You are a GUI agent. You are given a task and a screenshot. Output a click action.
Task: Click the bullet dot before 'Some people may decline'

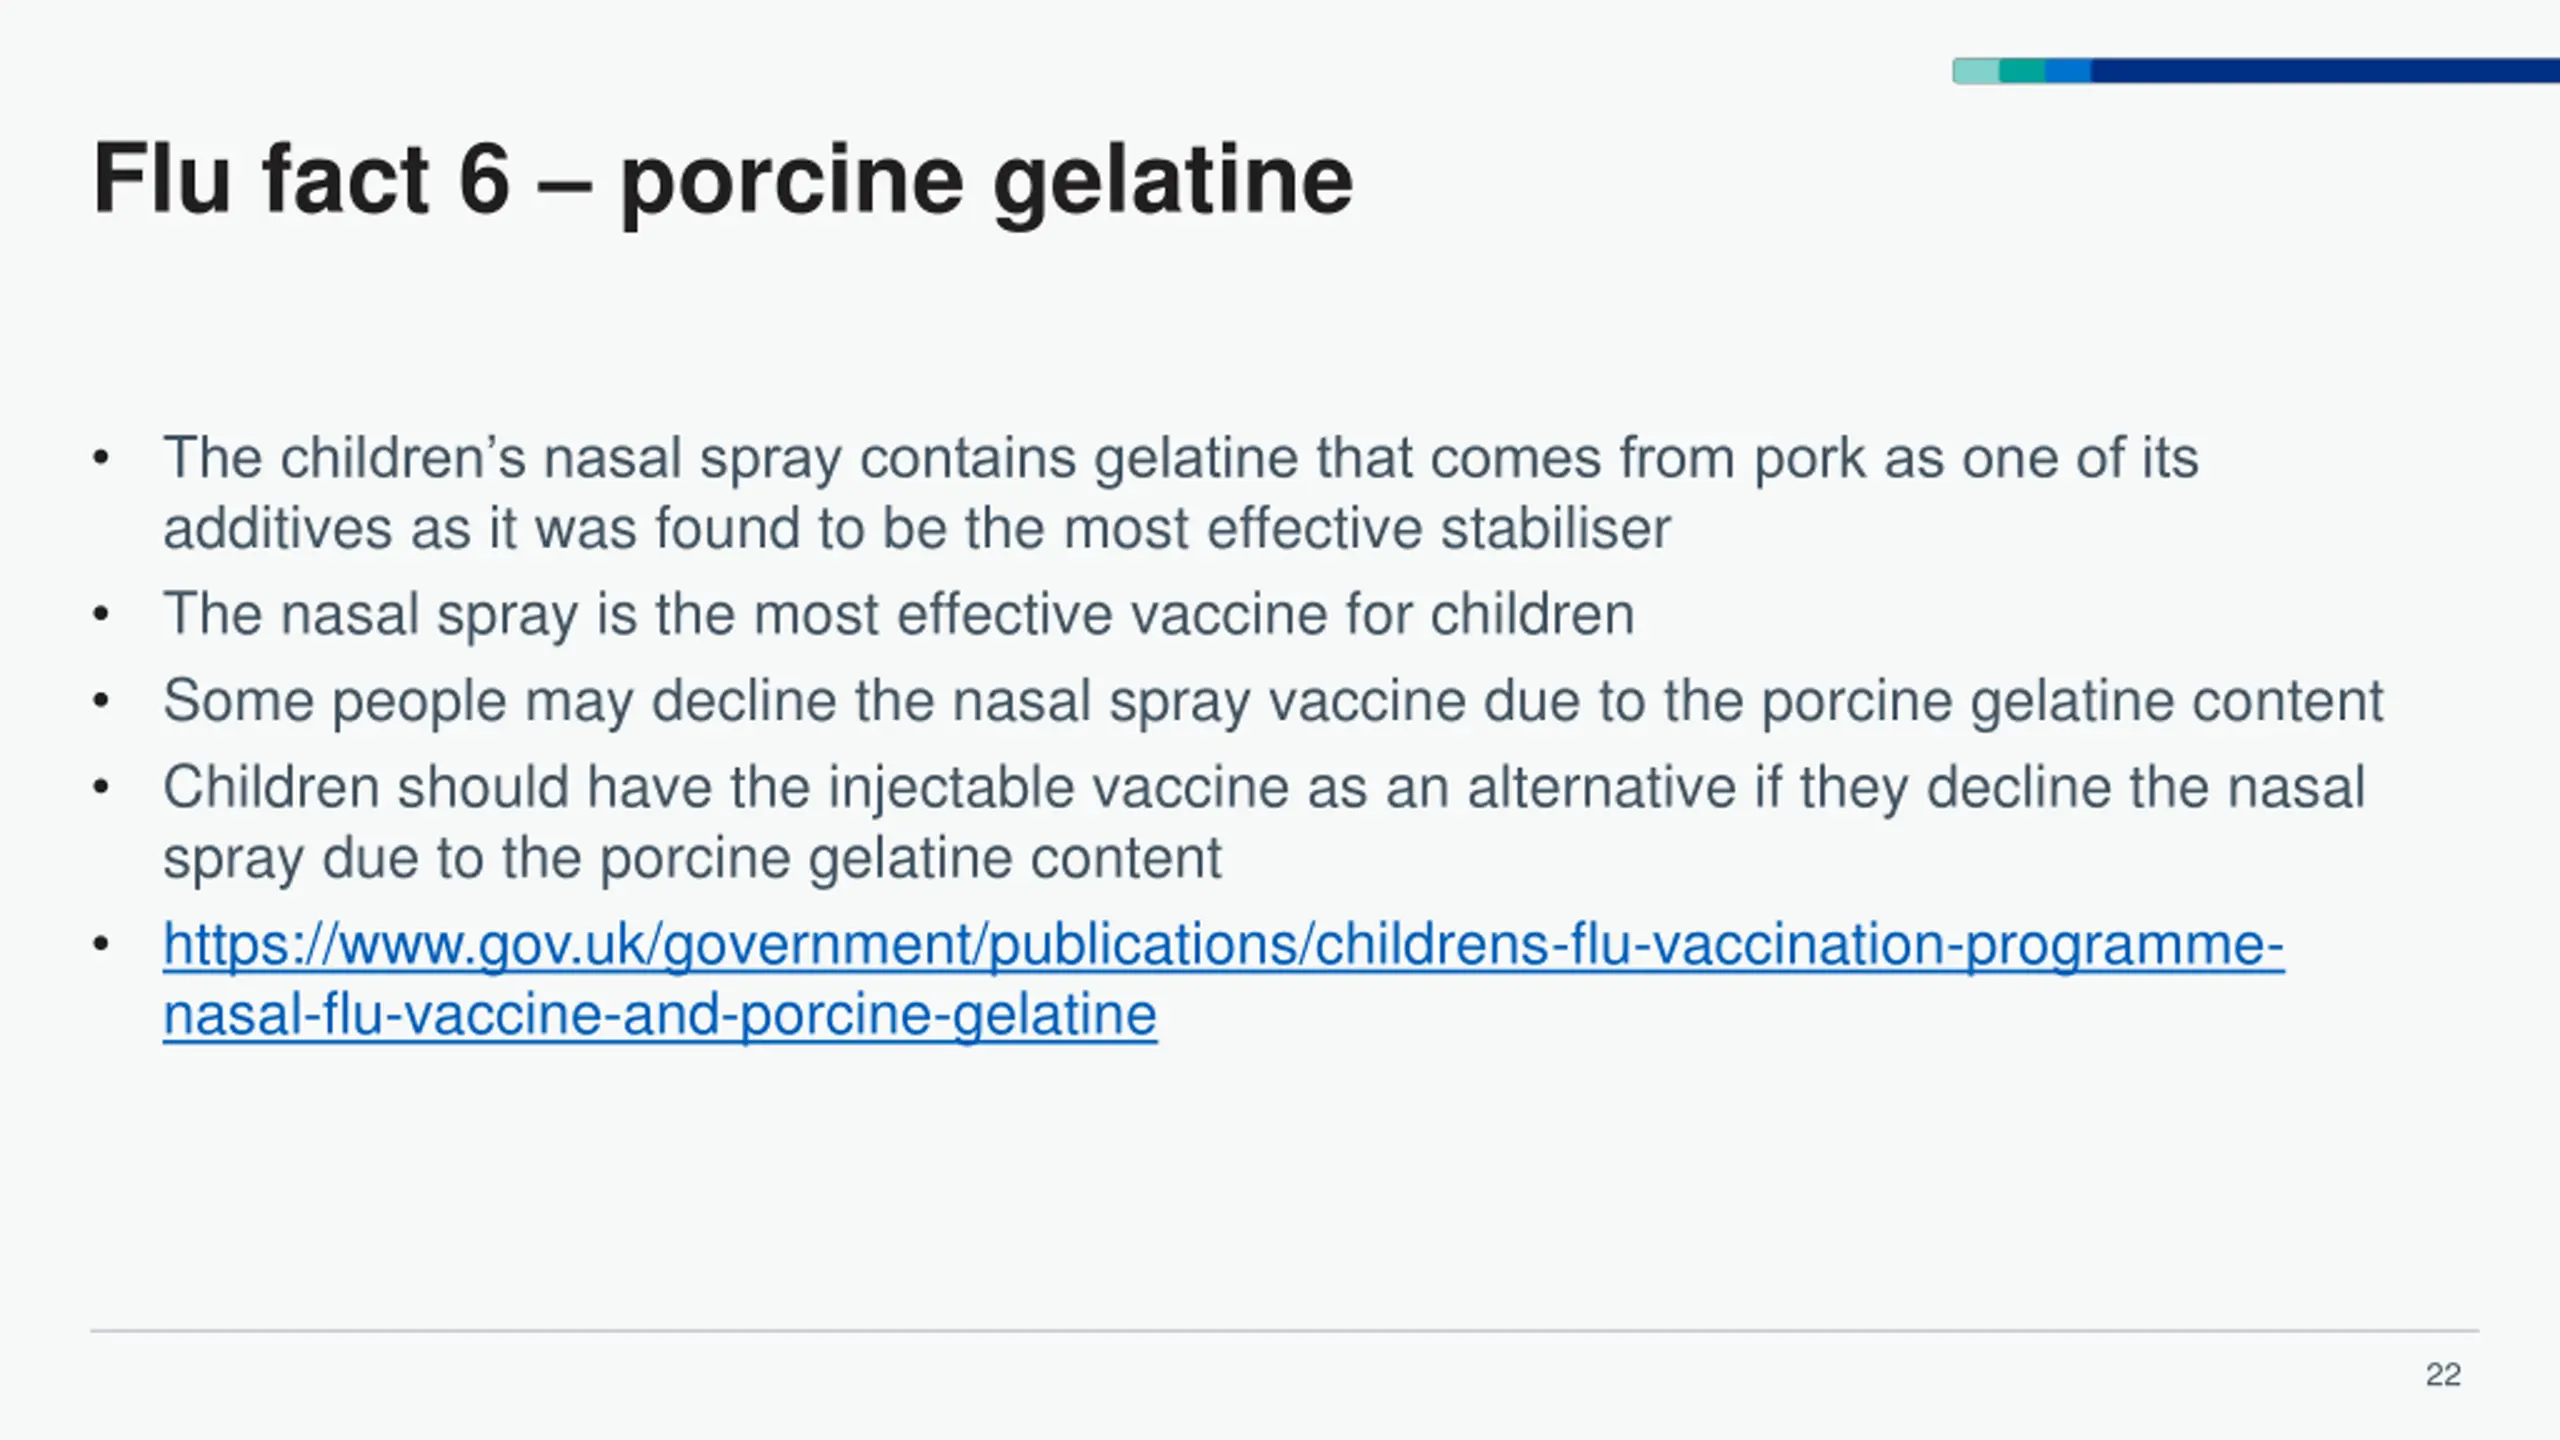tap(100, 701)
